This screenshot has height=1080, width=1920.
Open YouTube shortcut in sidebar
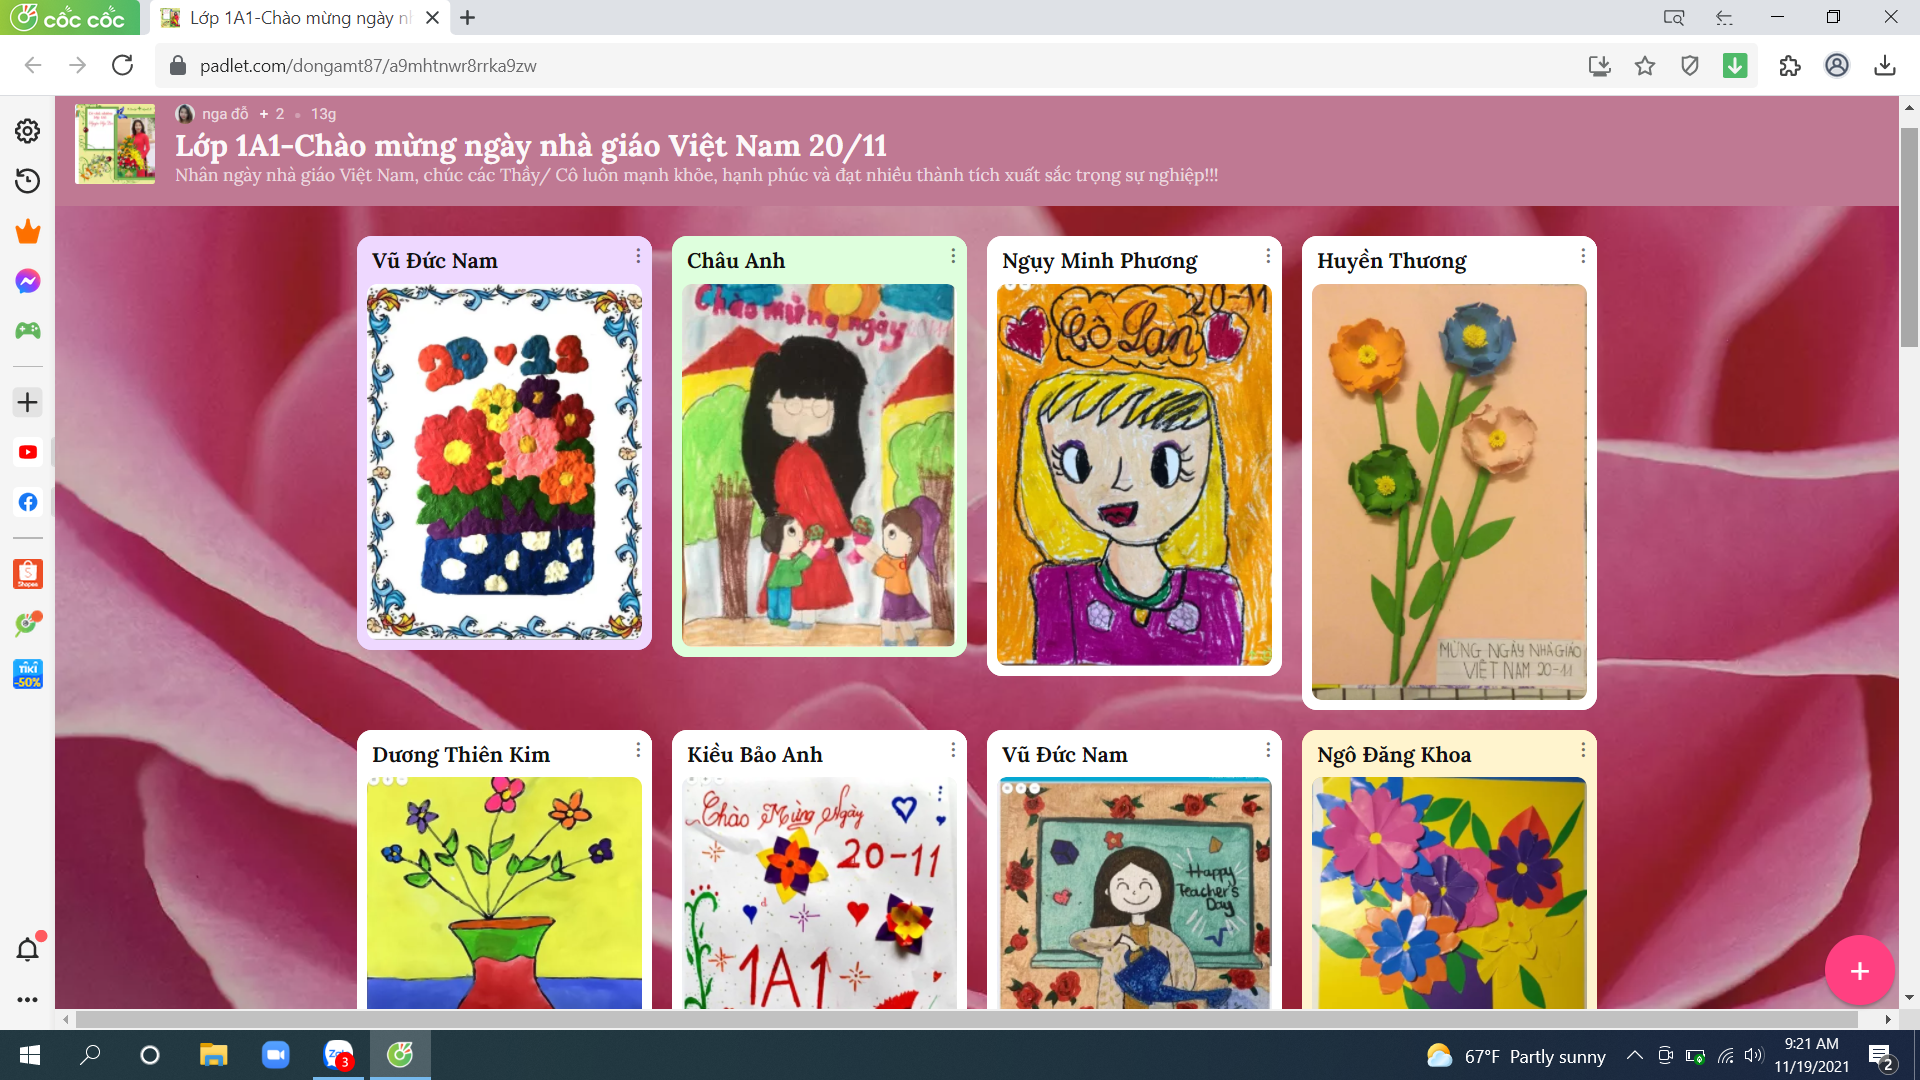coord(28,452)
